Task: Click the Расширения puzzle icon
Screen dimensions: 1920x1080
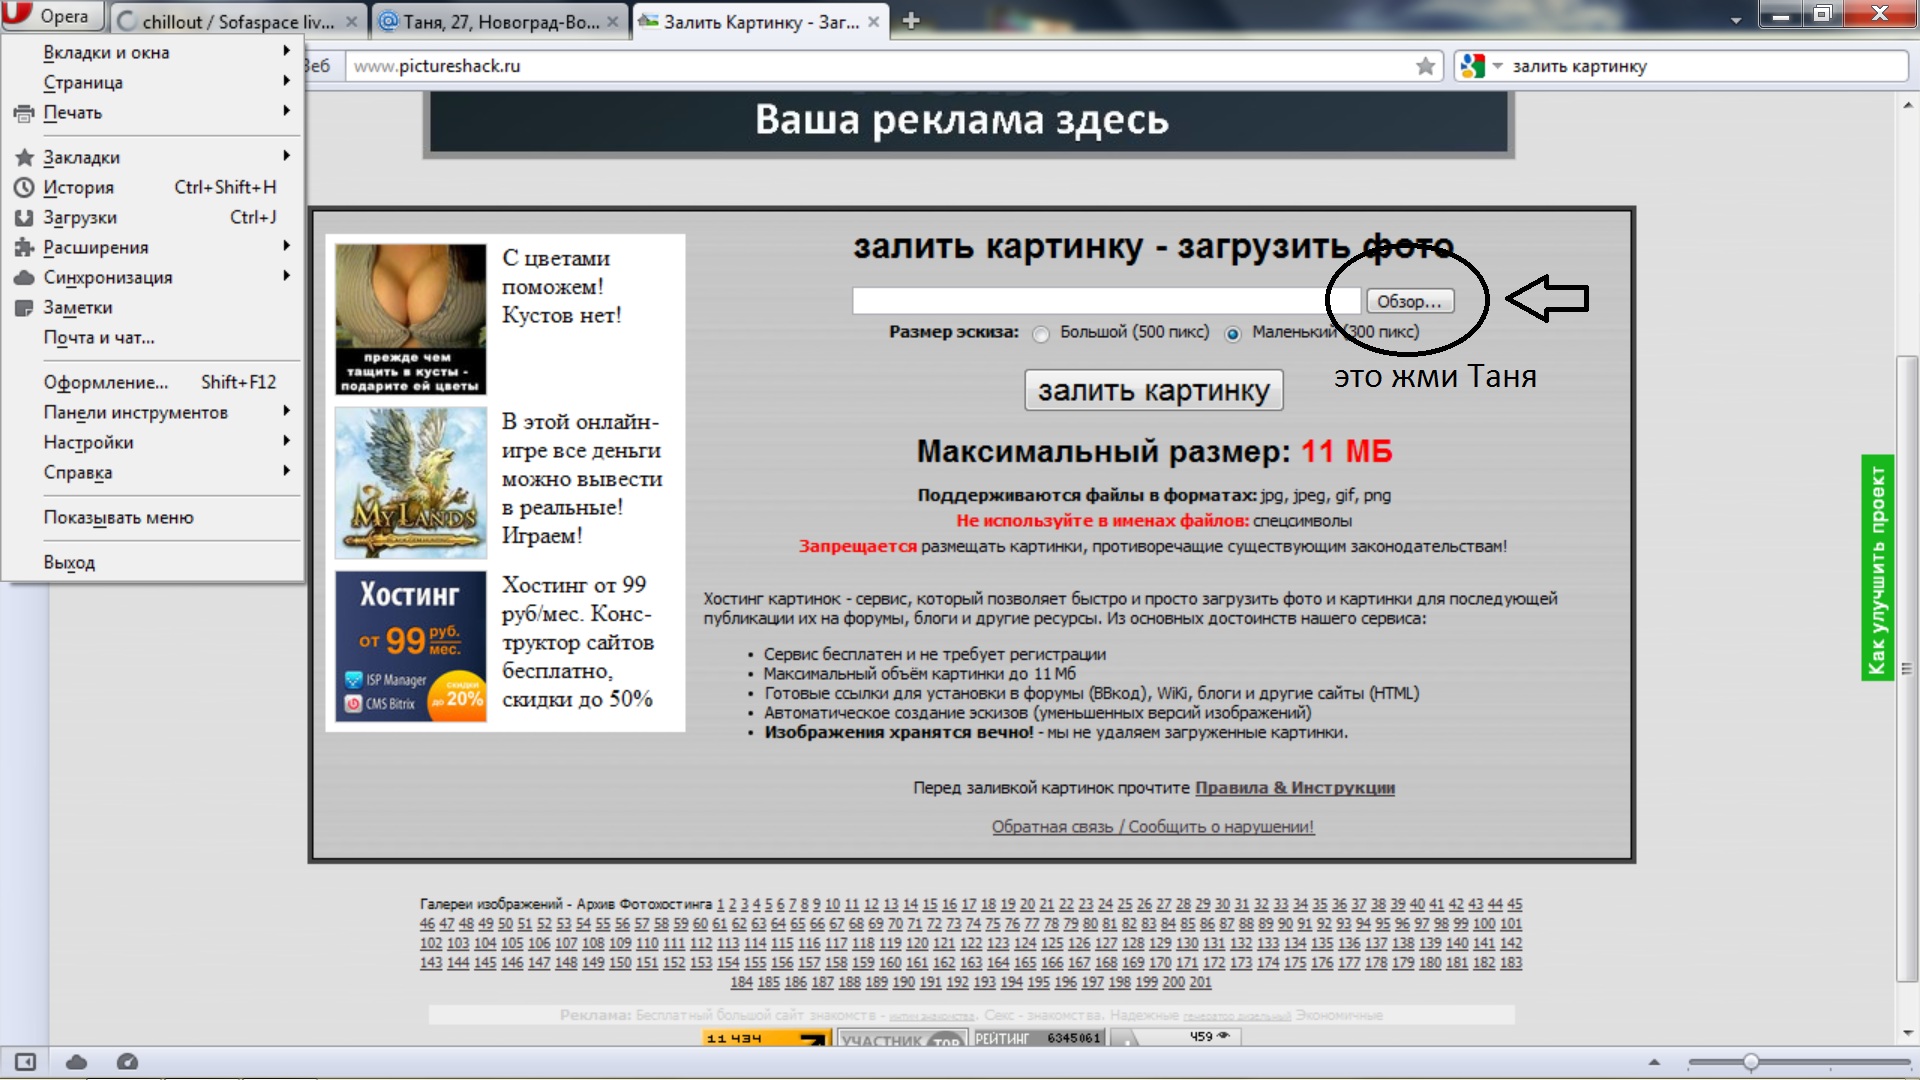Action: 24,248
